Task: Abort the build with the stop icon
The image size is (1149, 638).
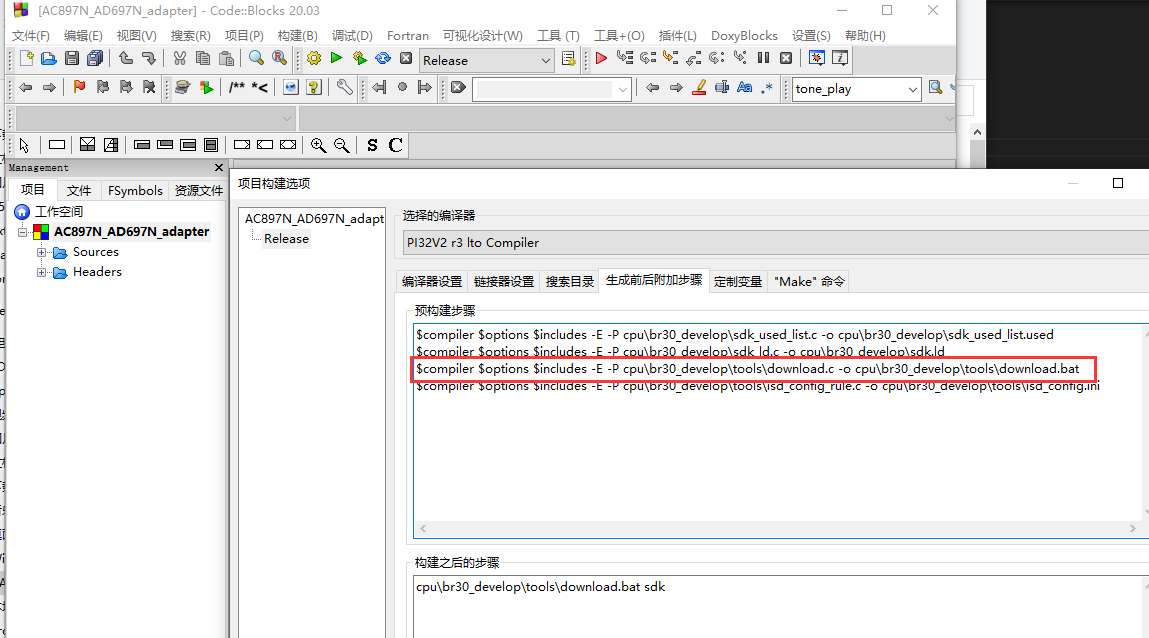Action: 406,59
